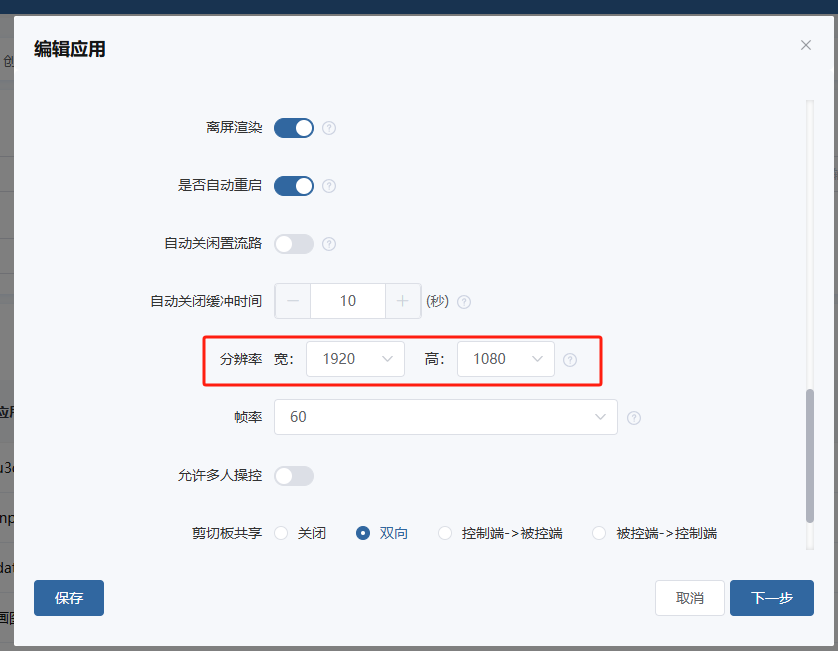Viewport: 838px width, 651px height.
Task: Open the width dropdown showing 1920
Action: click(355, 359)
